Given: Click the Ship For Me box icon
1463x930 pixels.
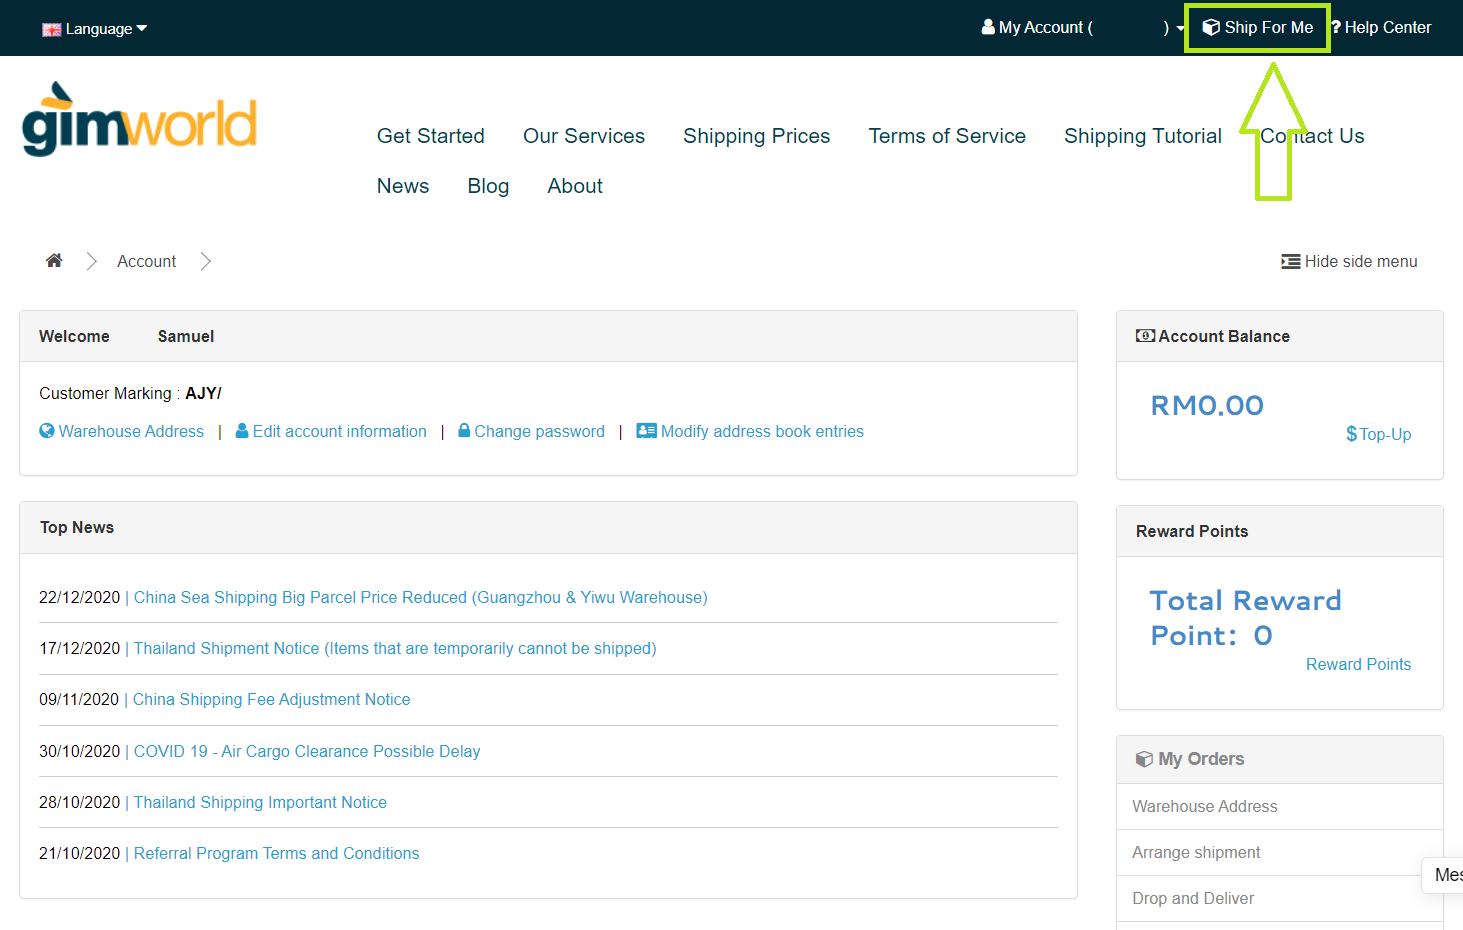Looking at the screenshot, I should (x=1211, y=28).
